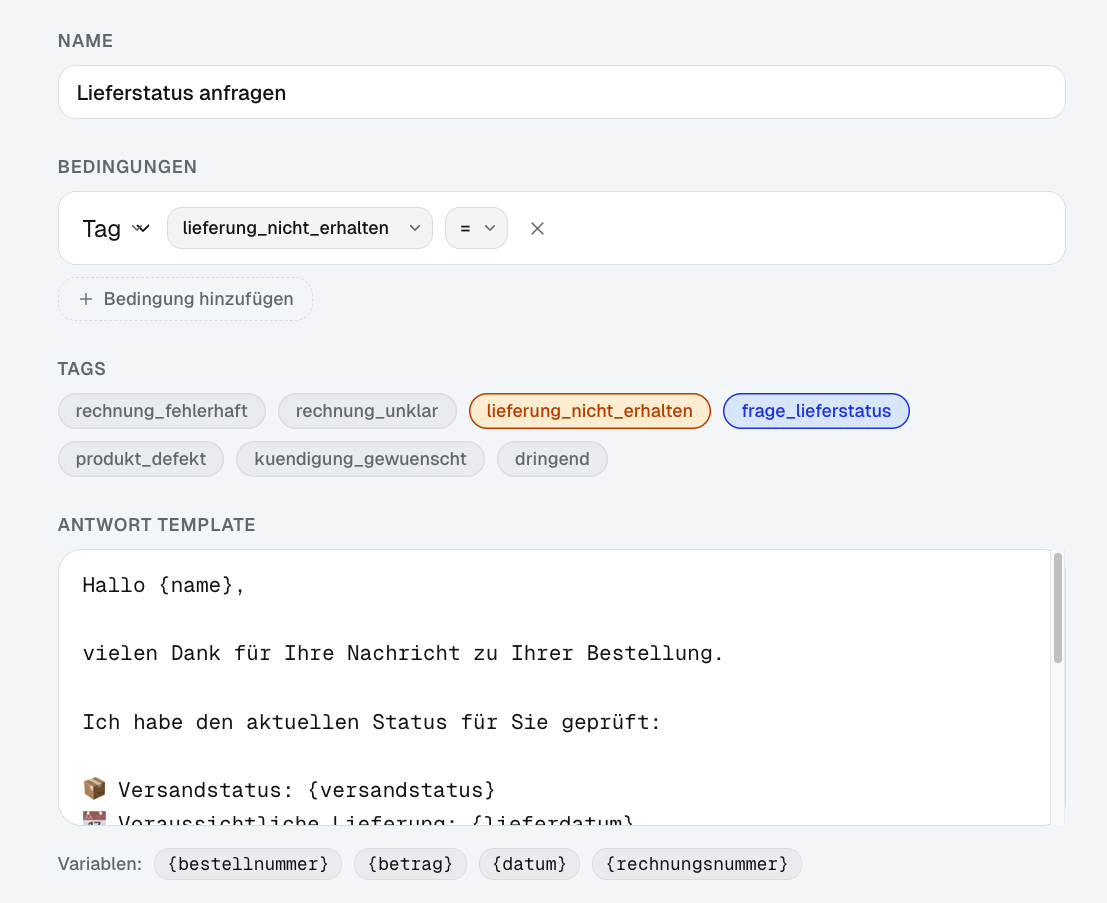Screen dimensions: 1107x903
Task: Click the package emoji before Versandstatus
Action: (93, 788)
